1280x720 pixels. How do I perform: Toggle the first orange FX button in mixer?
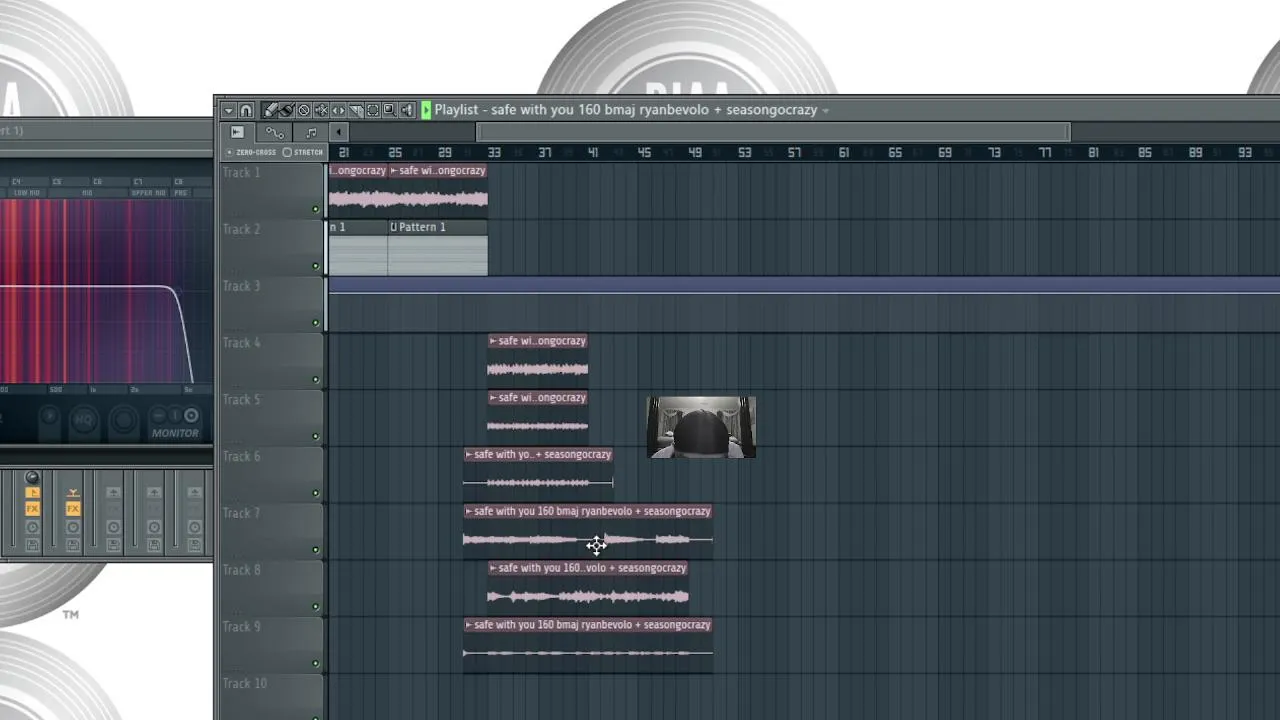click(x=32, y=508)
